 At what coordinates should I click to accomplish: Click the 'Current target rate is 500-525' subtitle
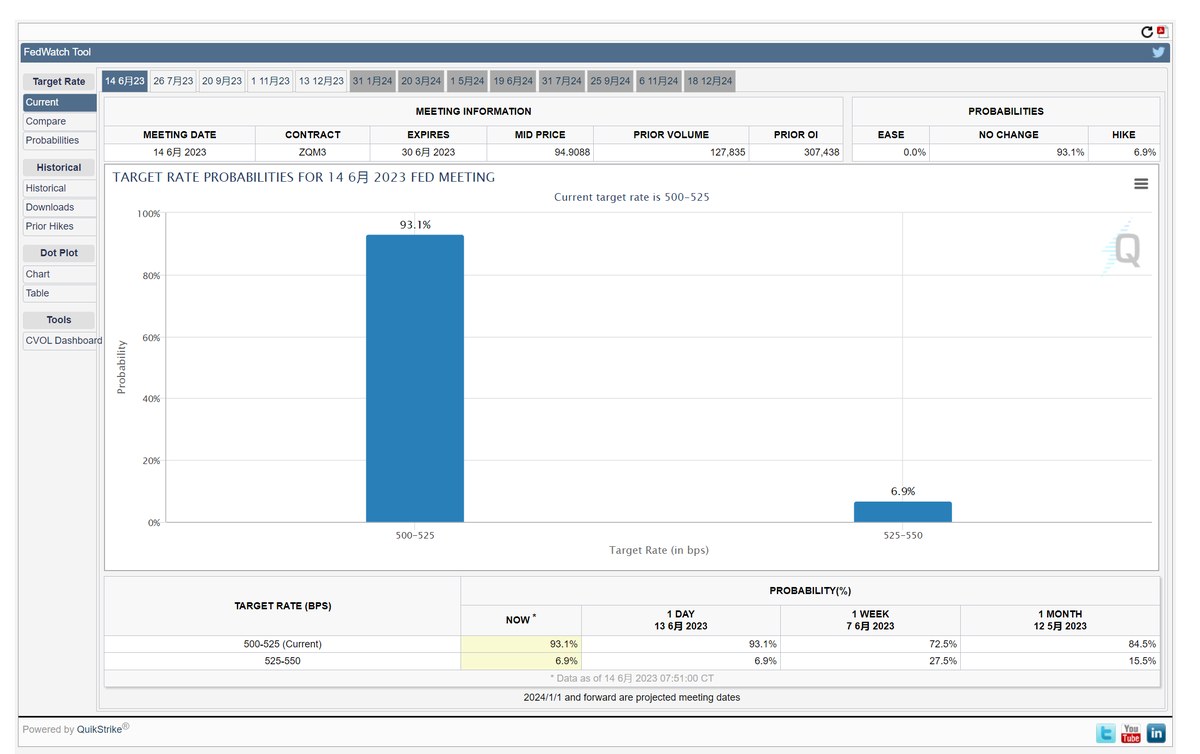632,197
